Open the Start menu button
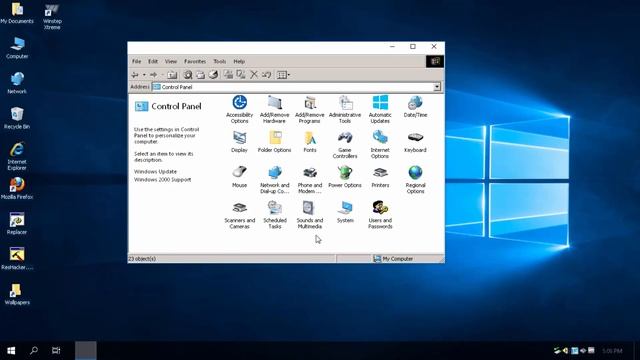The height and width of the screenshot is (360, 640). [x=11, y=351]
